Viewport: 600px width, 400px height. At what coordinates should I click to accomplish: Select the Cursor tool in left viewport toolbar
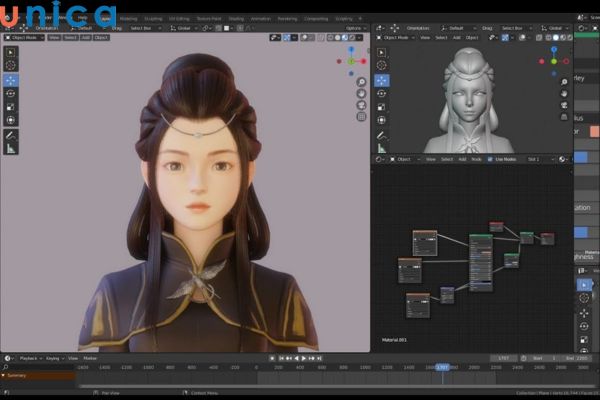[11, 65]
